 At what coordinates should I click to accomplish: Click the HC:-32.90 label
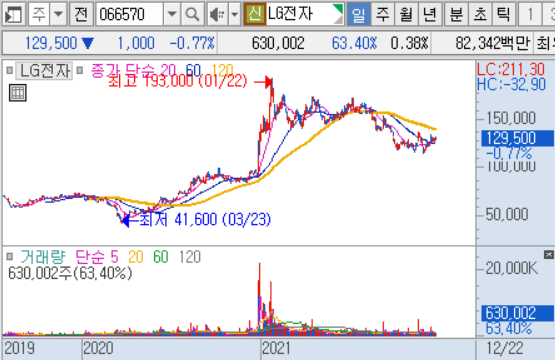[511, 84]
